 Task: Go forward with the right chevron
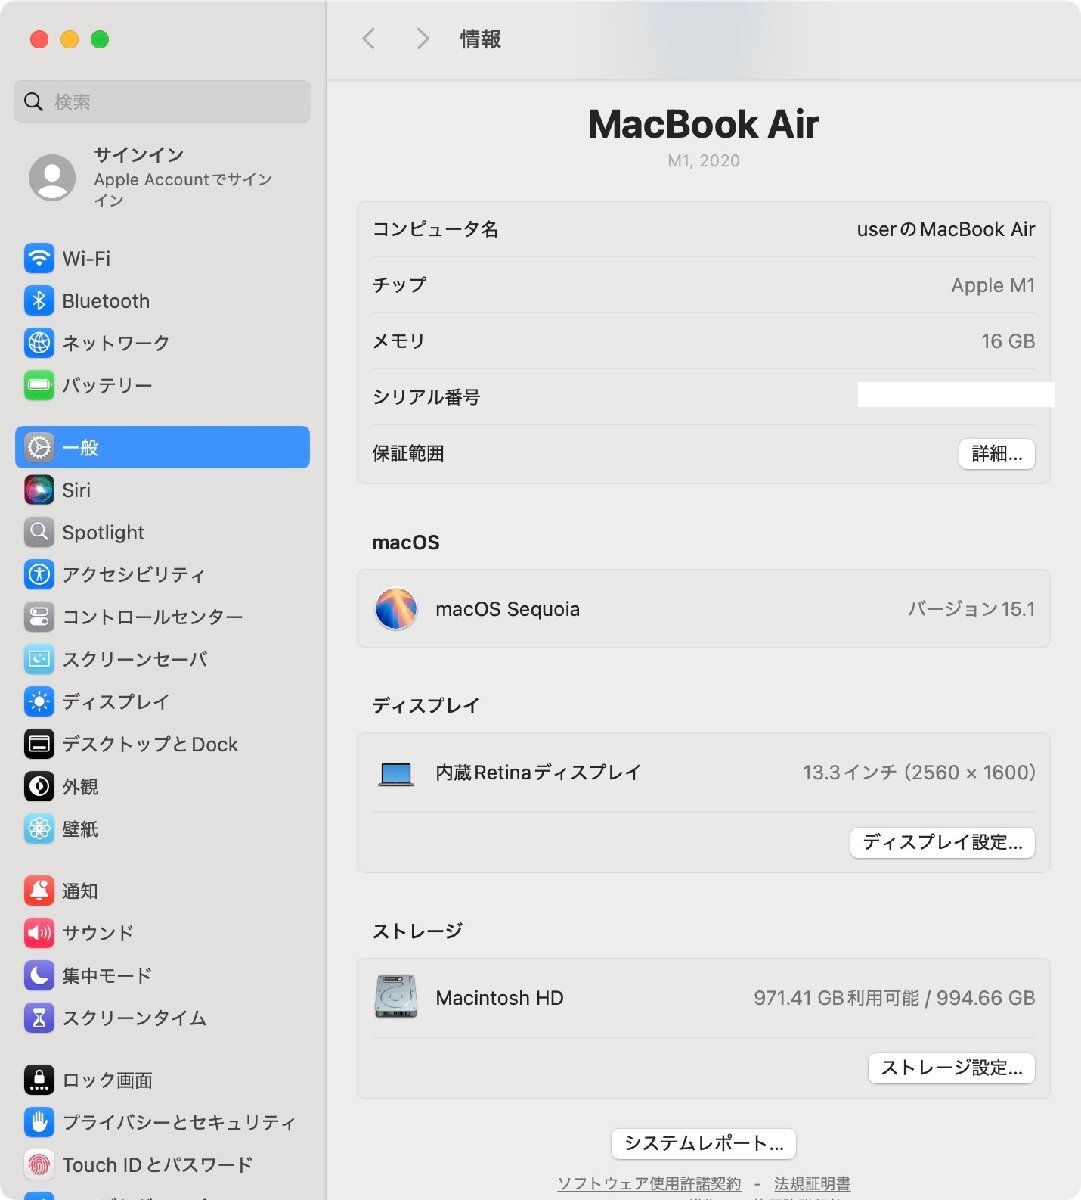click(x=422, y=39)
